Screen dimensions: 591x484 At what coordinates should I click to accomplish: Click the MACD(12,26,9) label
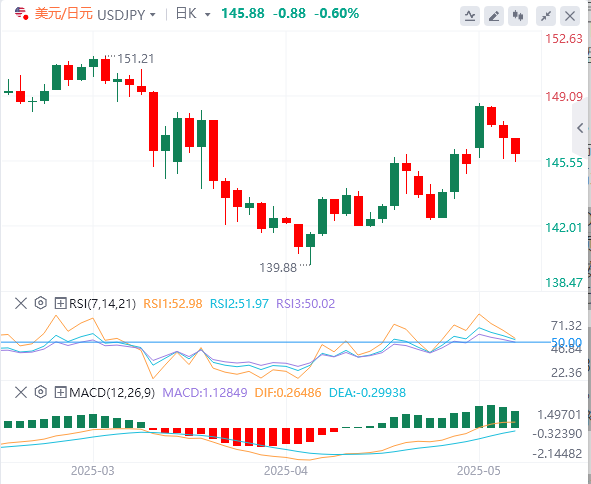coord(112,393)
